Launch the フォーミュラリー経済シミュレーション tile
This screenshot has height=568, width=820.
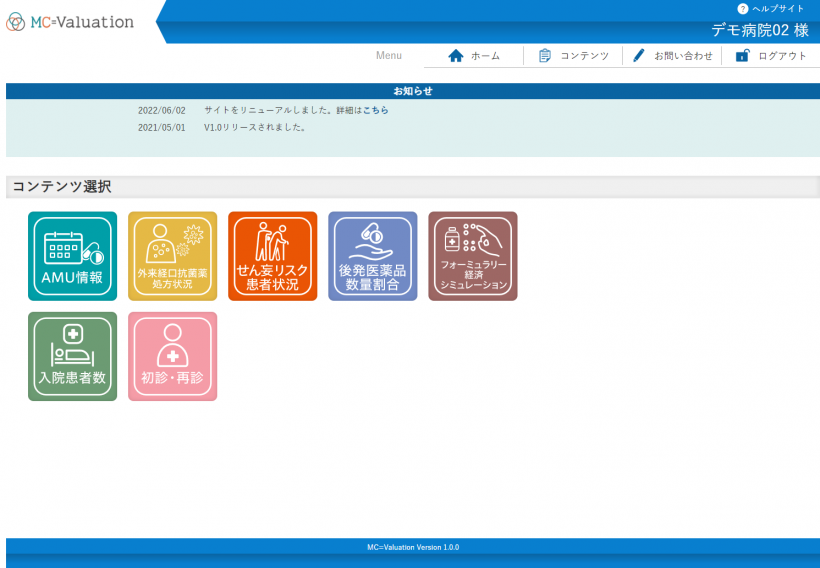[x=472, y=256]
